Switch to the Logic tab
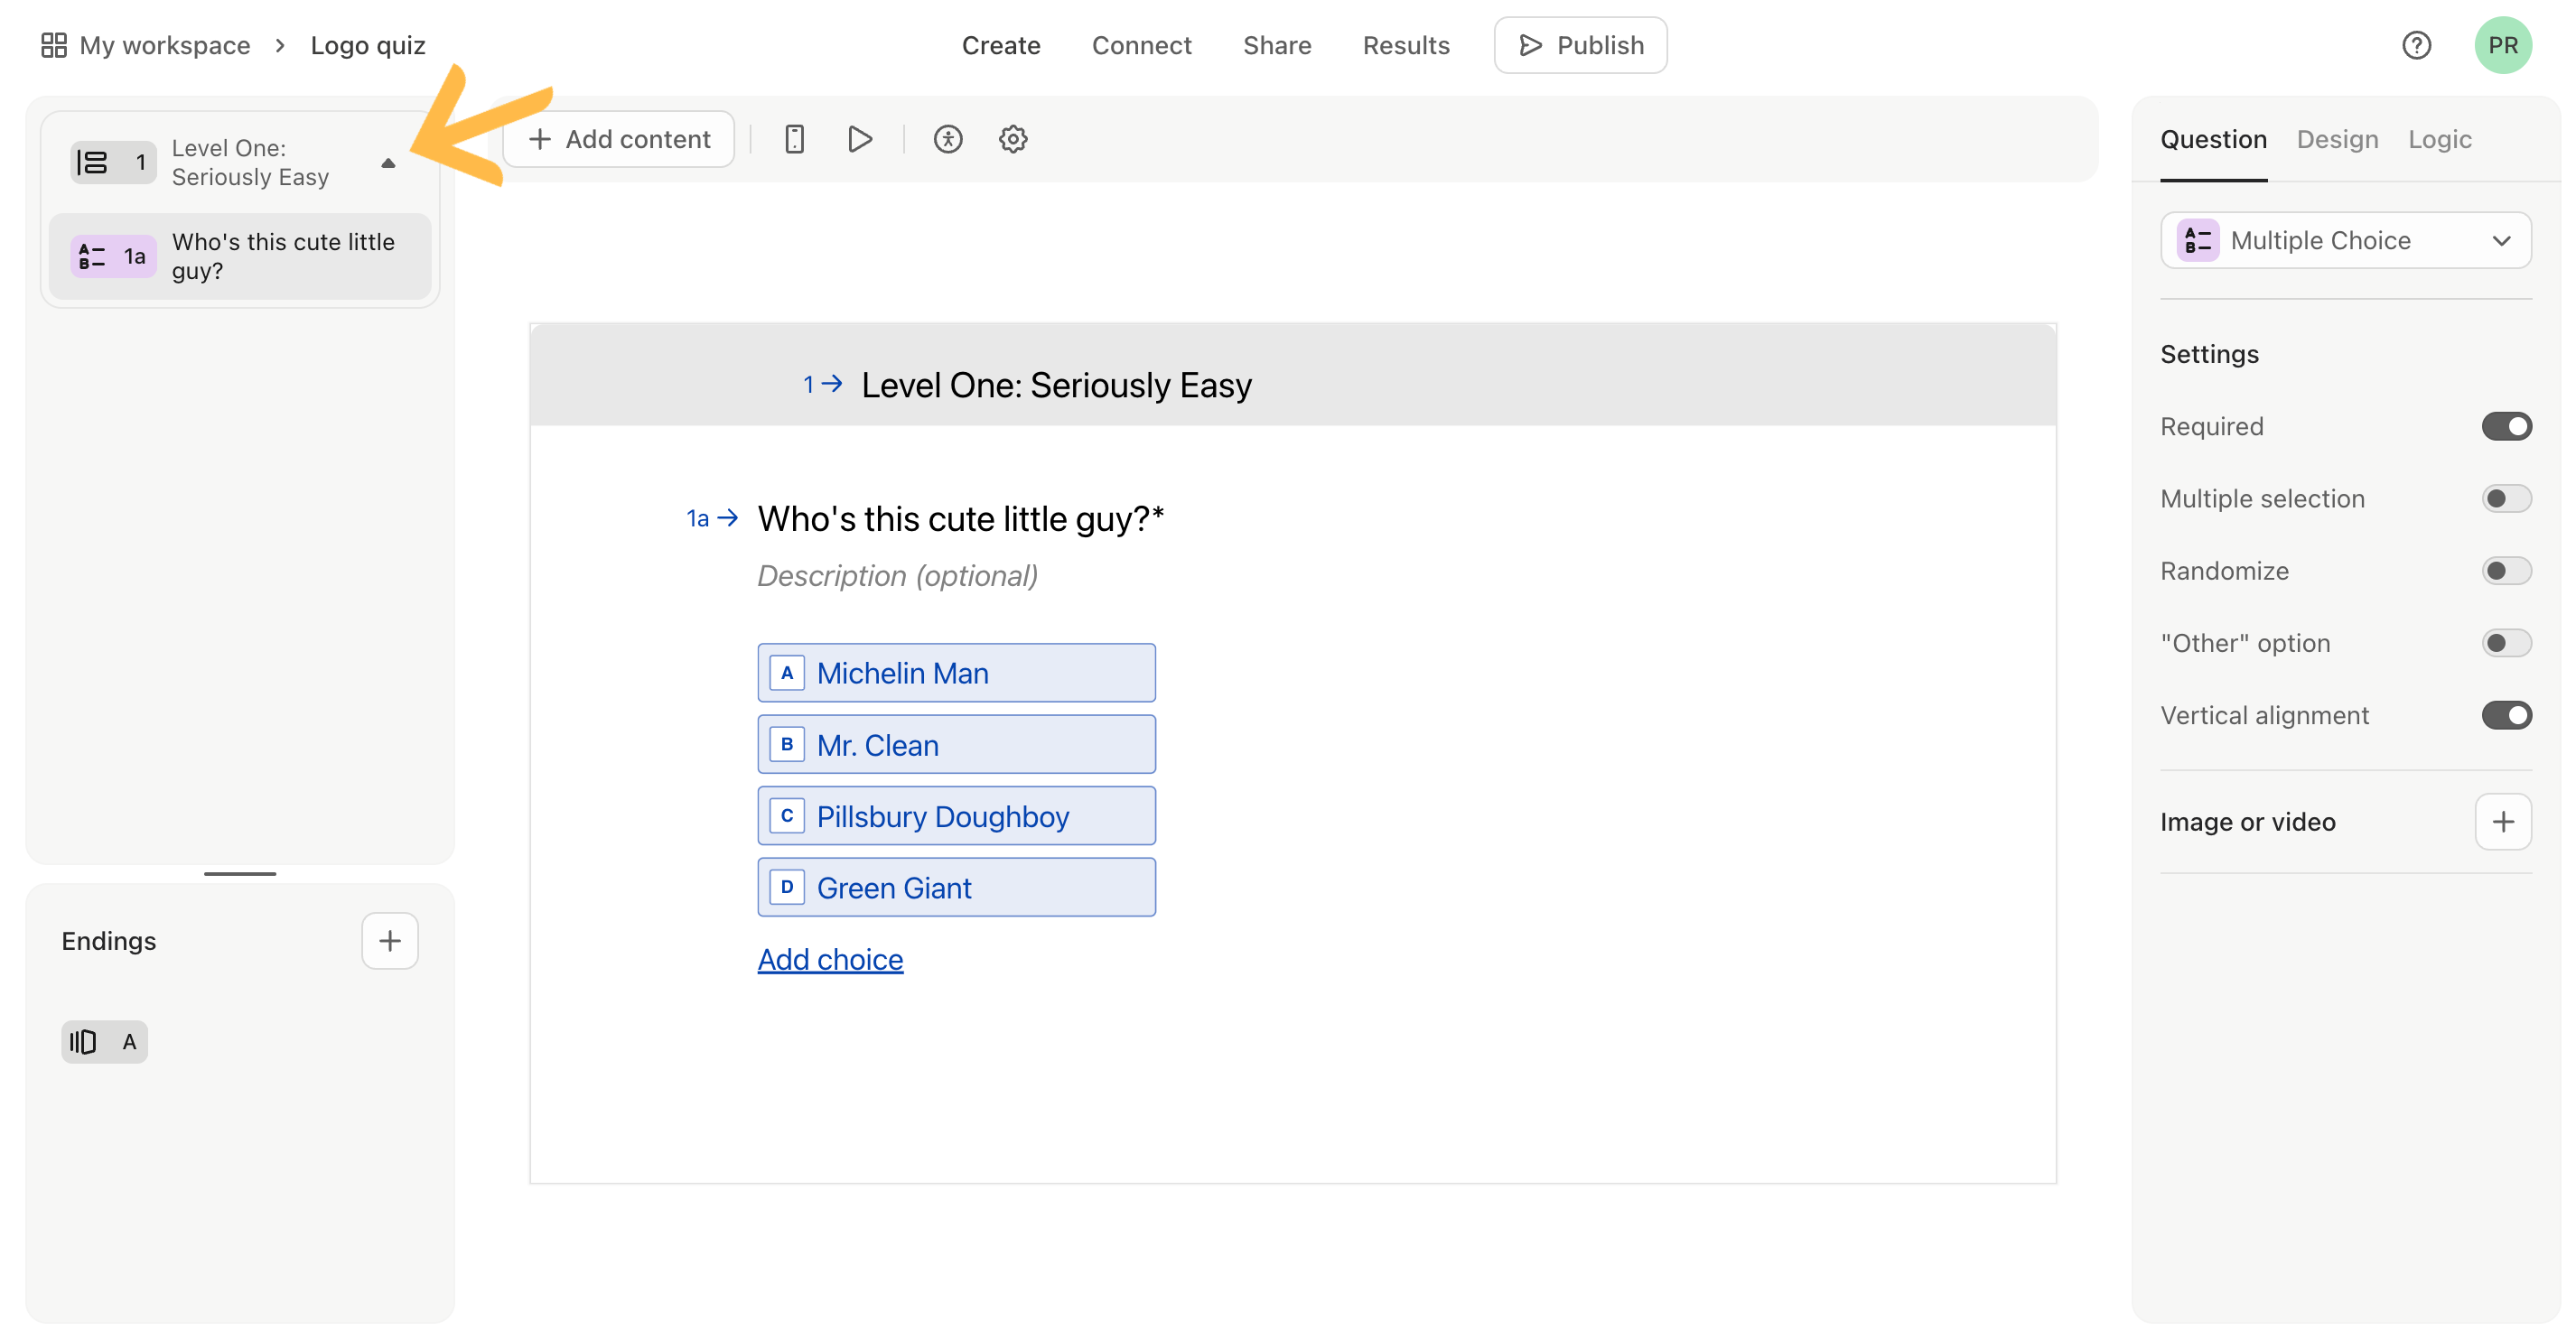Image resolution: width=2576 pixels, height=1340 pixels. [x=2439, y=139]
